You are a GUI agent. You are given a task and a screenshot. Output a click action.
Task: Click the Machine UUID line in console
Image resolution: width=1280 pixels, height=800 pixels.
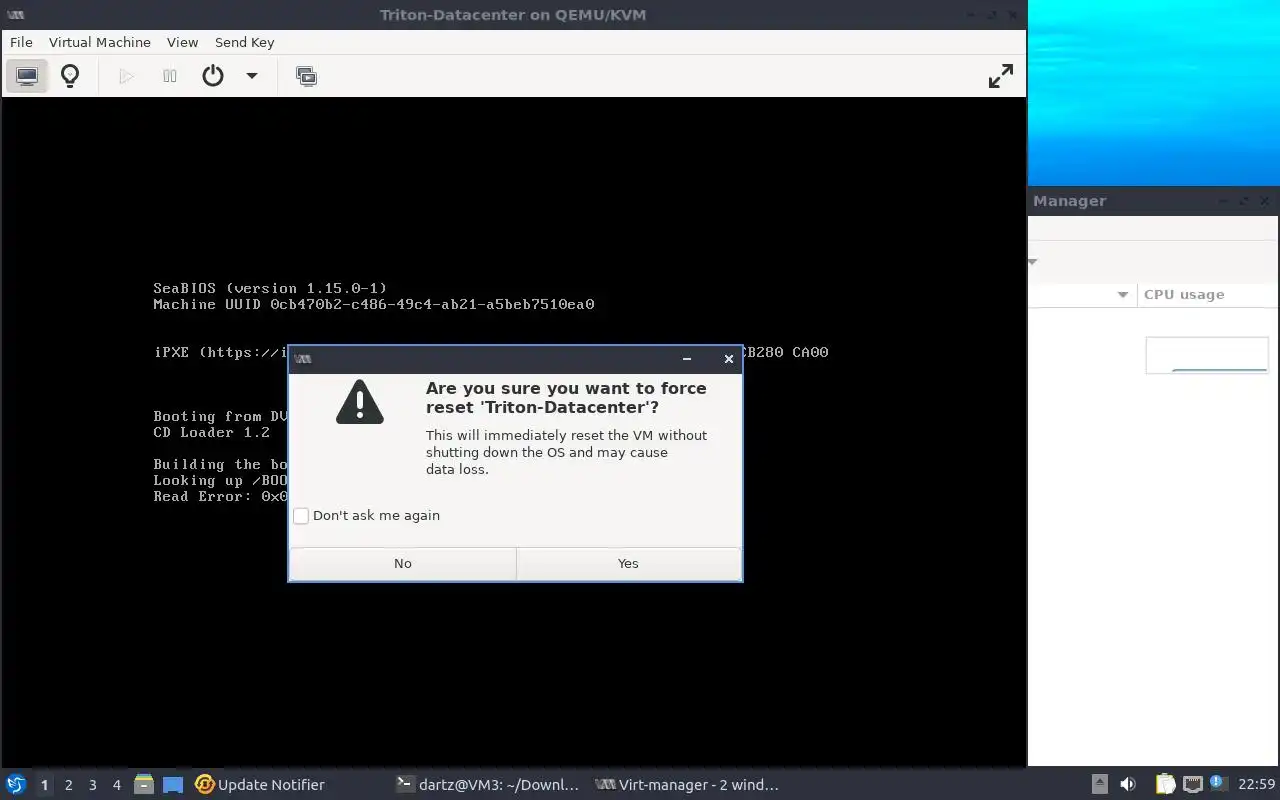(374, 304)
